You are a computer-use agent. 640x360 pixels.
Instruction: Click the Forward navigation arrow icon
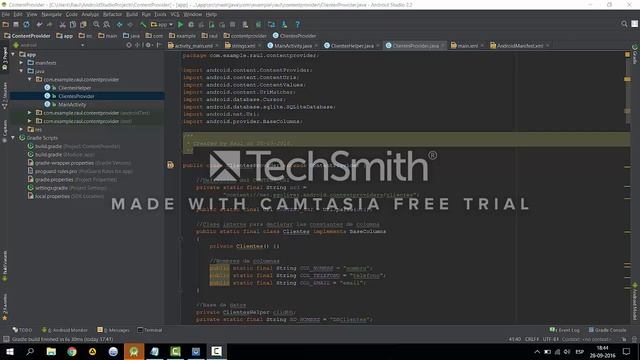point(130,24)
